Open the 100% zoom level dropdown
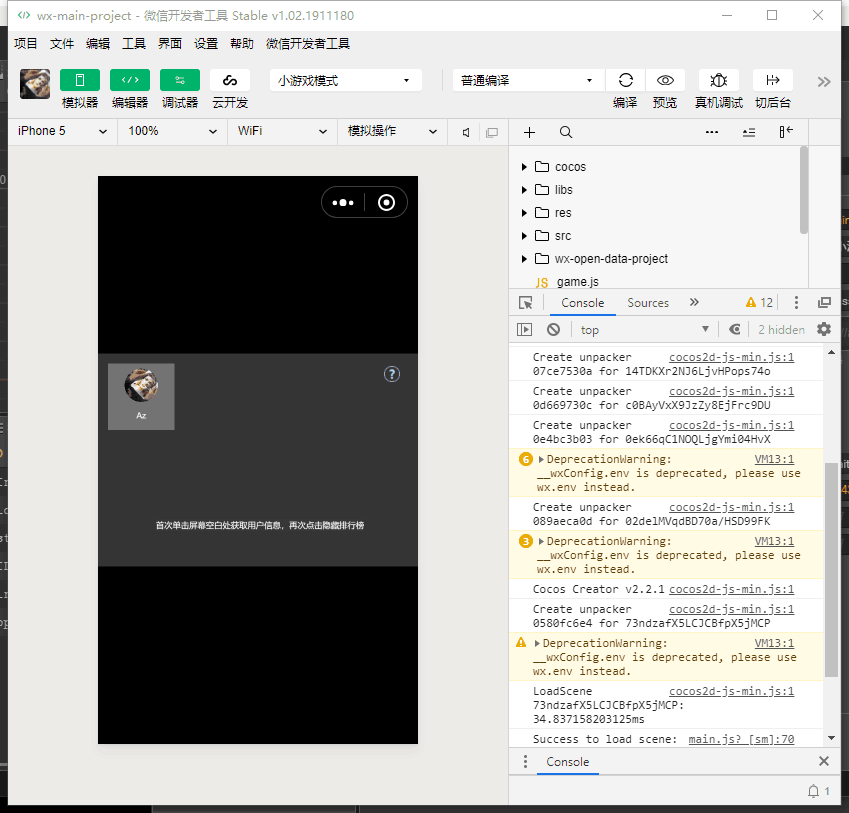Screen dimensions: 849x813 [173, 132]
